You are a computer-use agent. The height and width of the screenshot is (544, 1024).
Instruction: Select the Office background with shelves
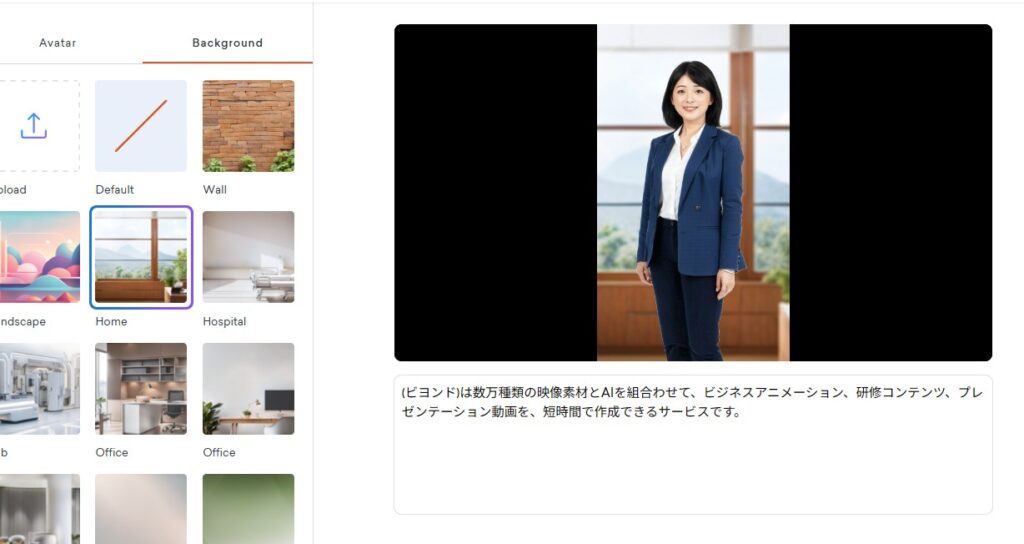140,389
